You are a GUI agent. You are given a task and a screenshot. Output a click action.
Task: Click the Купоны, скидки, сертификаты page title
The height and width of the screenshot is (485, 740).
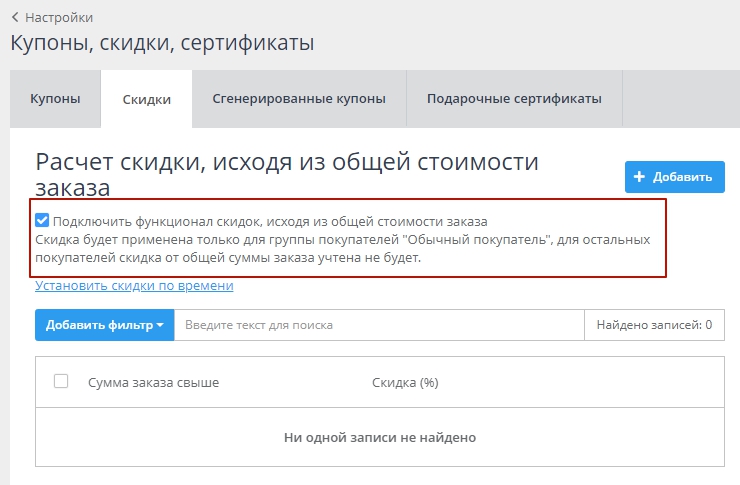[x=162, y=43]
